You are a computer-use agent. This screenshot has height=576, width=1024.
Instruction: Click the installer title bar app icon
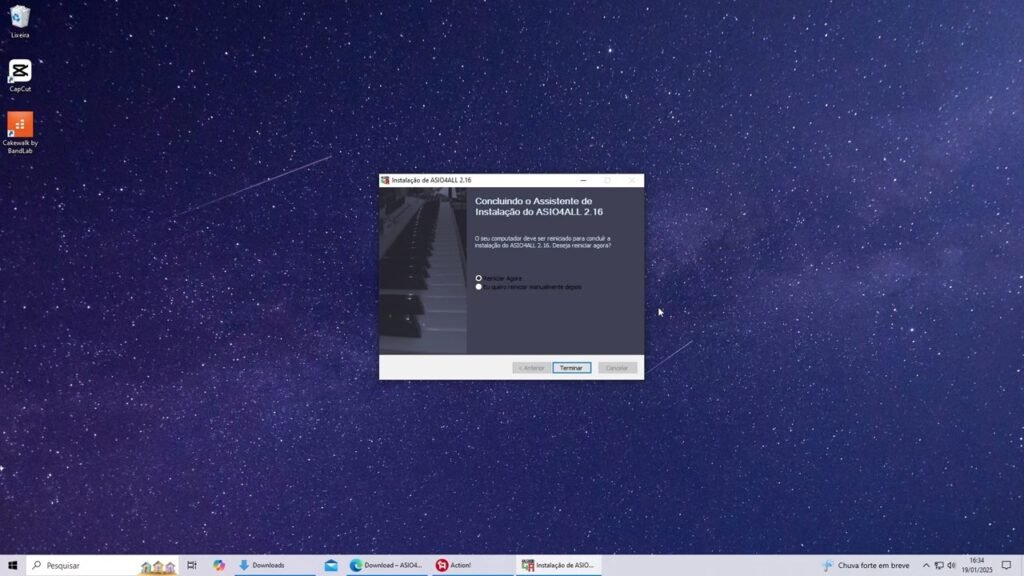point(385,180)
